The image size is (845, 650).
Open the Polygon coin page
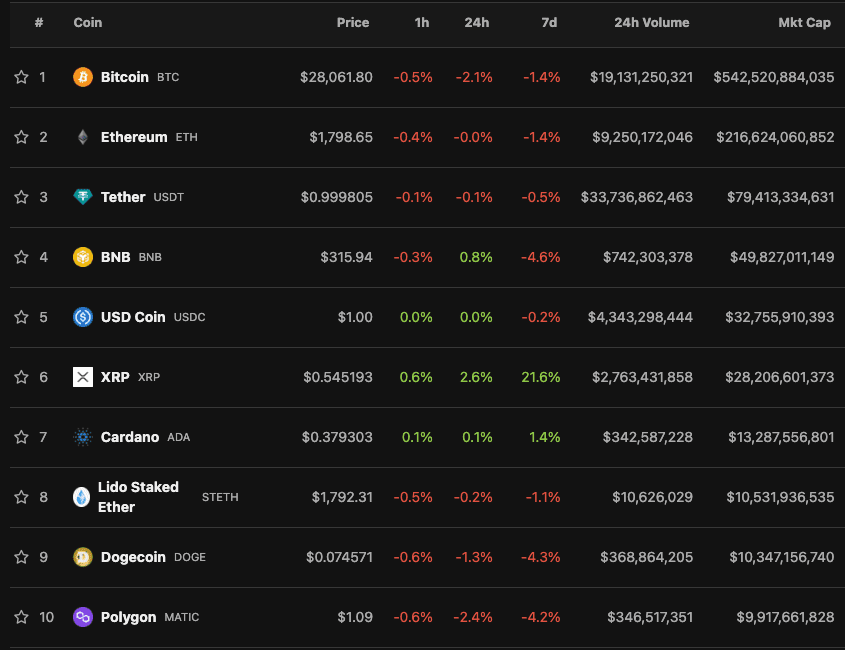[x=128, y=617]
